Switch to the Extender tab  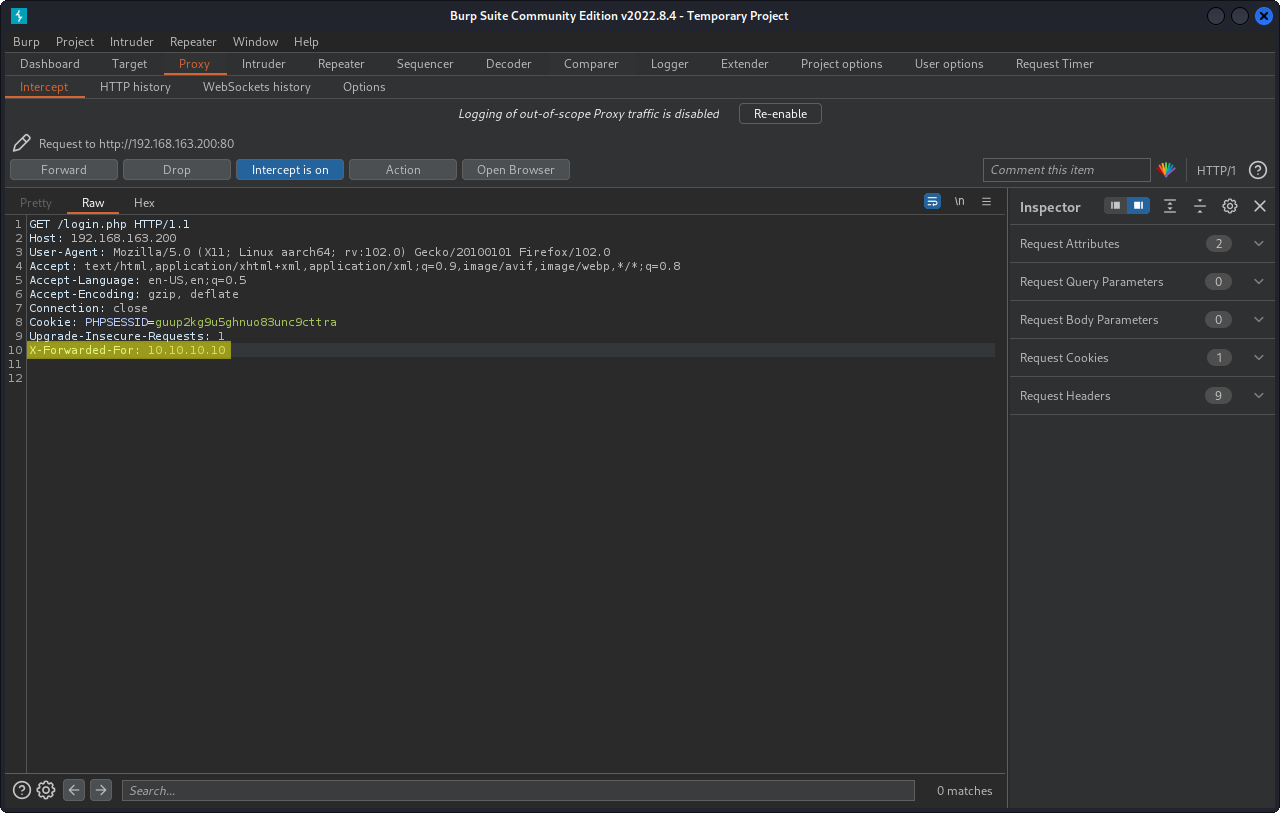point(745,64)
